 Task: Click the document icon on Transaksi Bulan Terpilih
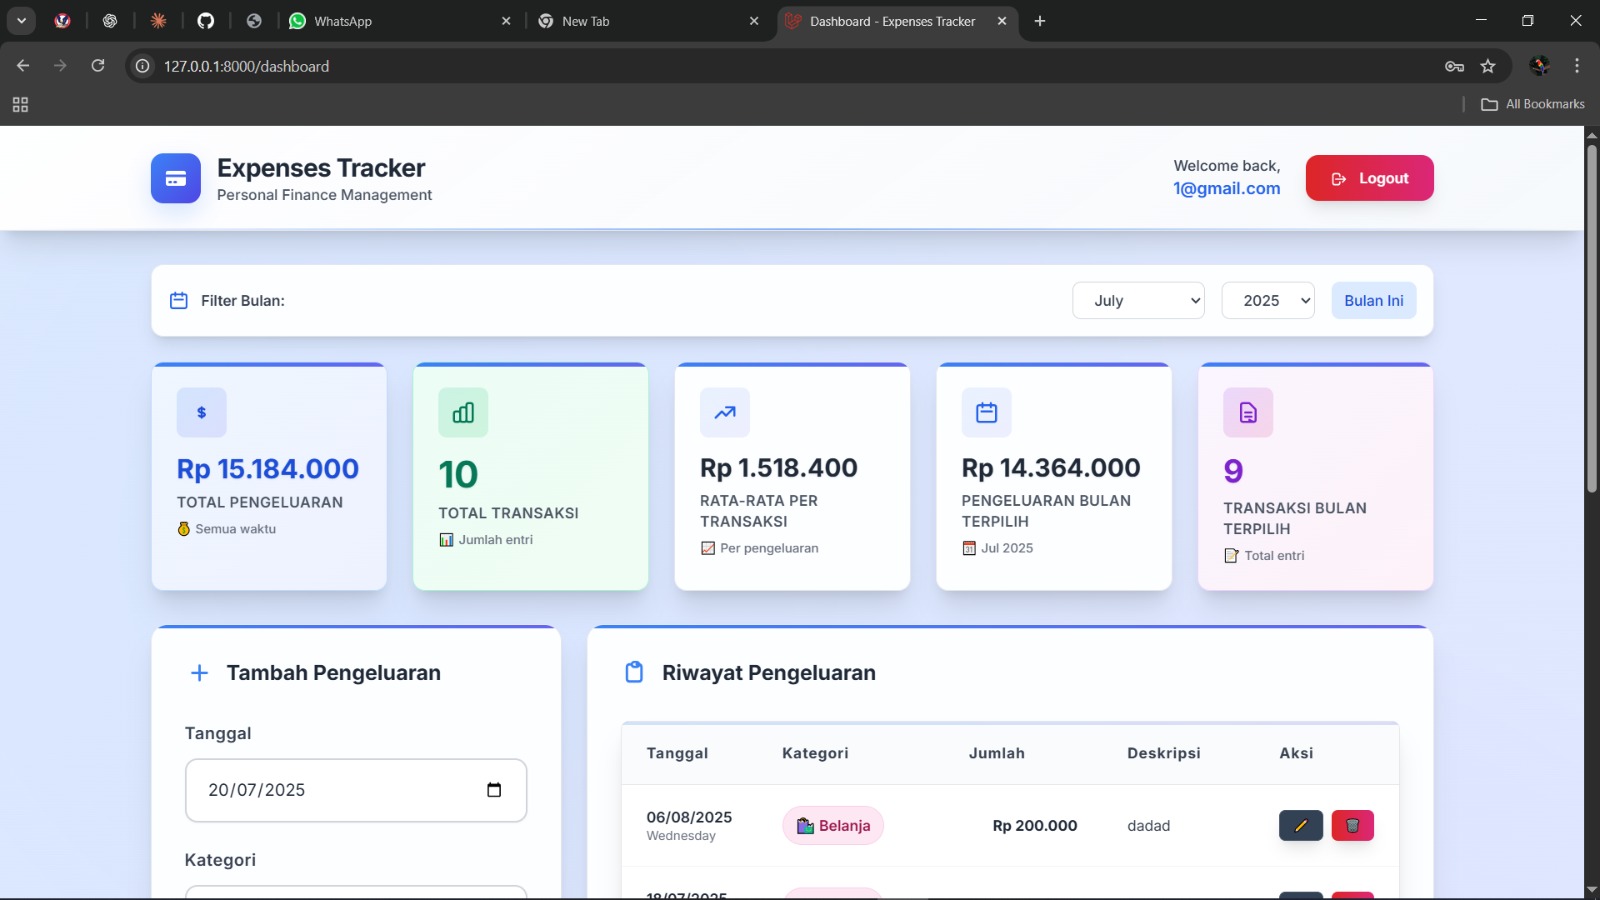[x=1247, y=412]
